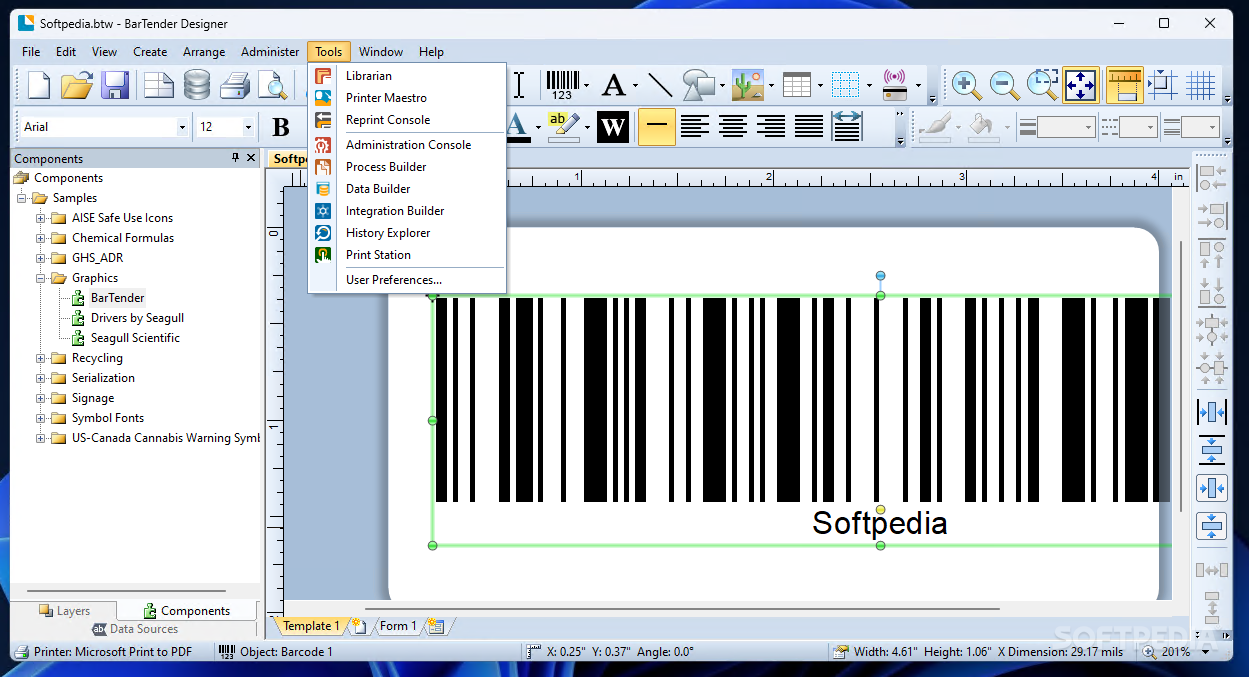Select the Table tool icon
Image resolution: width=1249 pixels, height=677 pixels.
coord(797,85)
